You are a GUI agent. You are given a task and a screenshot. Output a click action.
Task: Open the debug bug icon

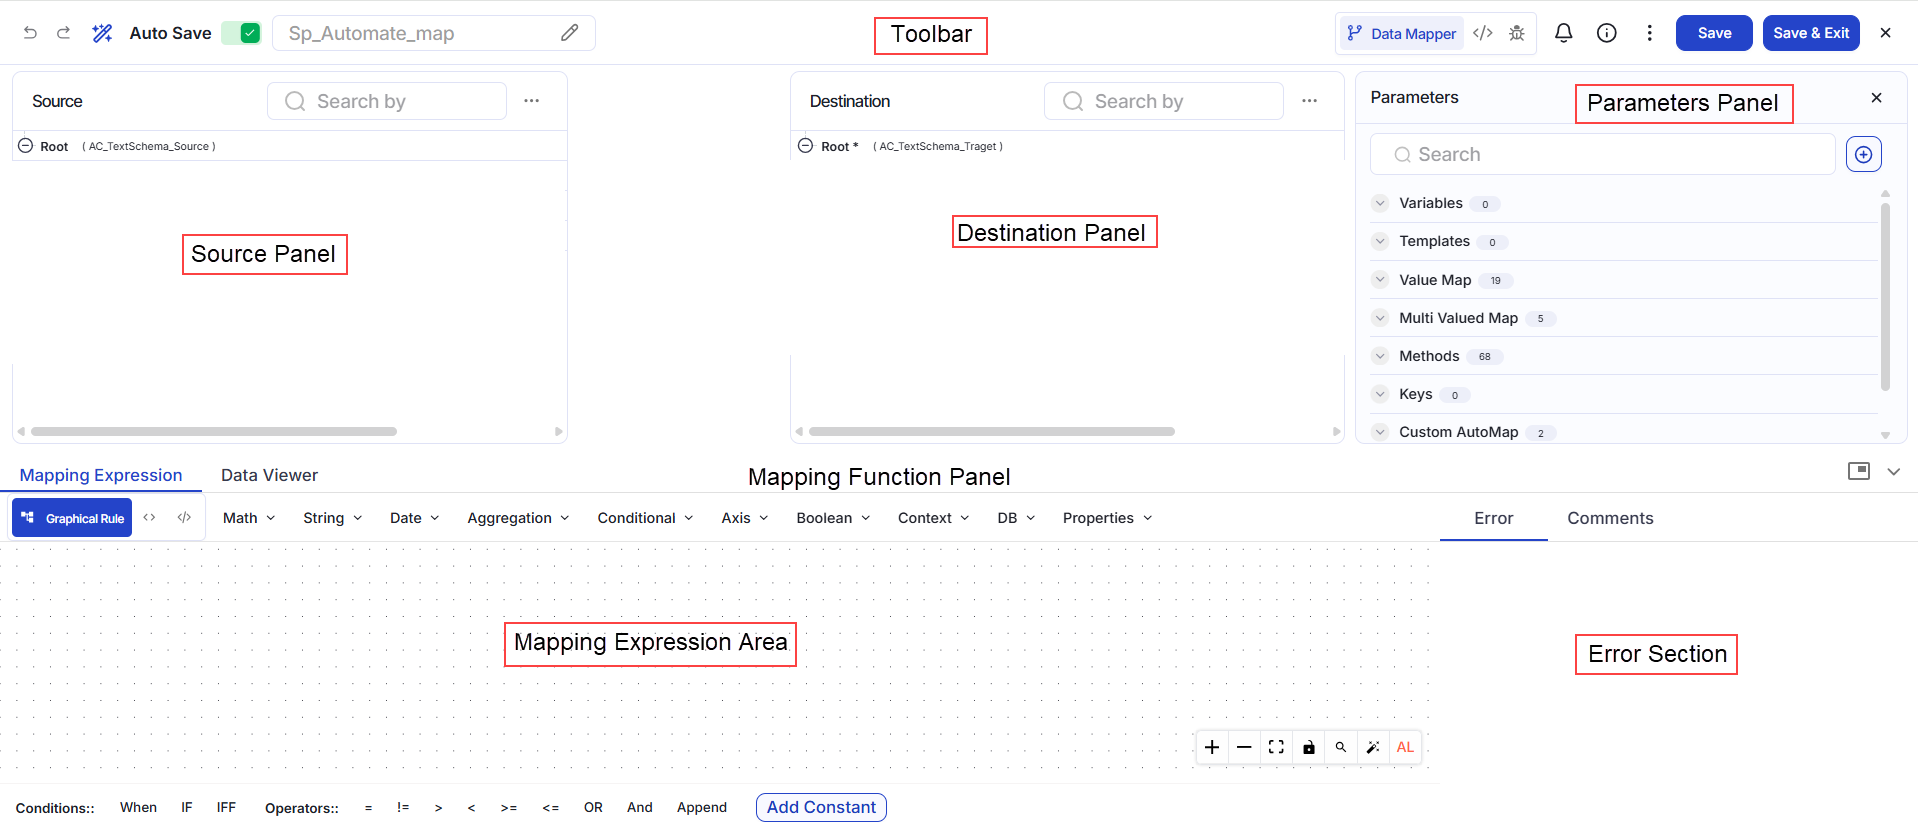(1517, 33)
